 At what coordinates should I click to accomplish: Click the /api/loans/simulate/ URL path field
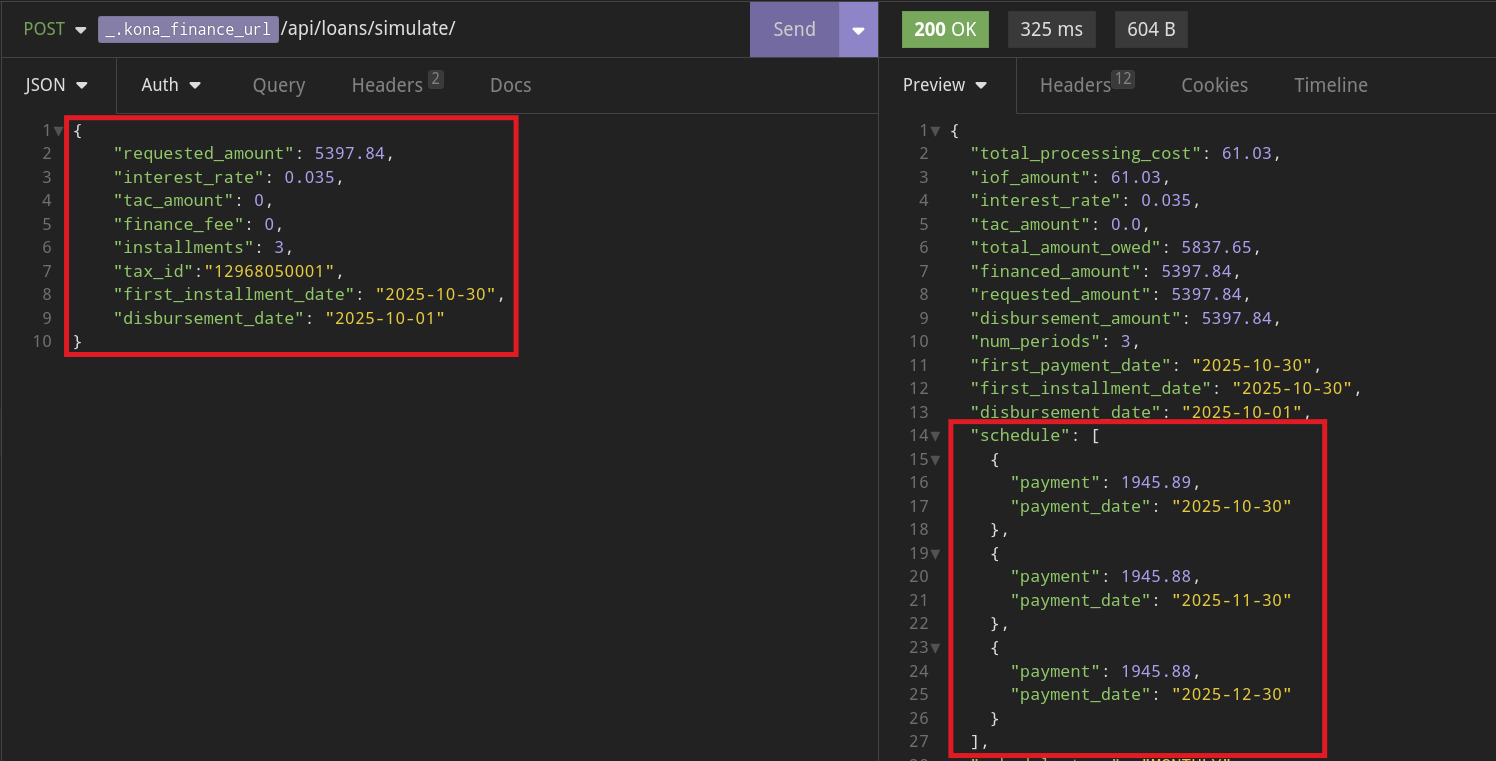pos(368,29)
